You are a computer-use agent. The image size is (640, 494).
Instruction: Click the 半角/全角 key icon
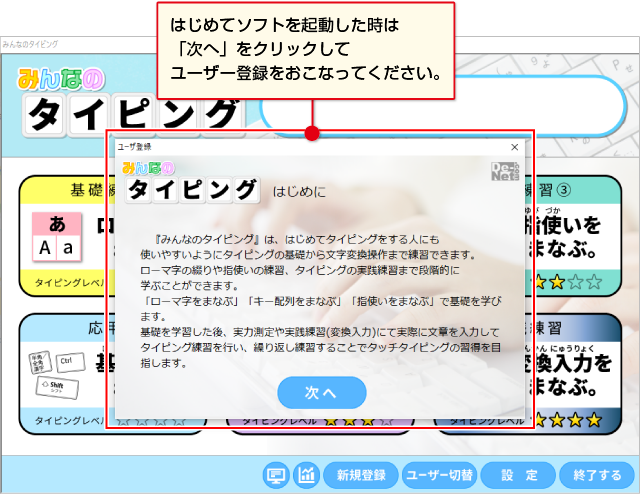pos(40,363)
